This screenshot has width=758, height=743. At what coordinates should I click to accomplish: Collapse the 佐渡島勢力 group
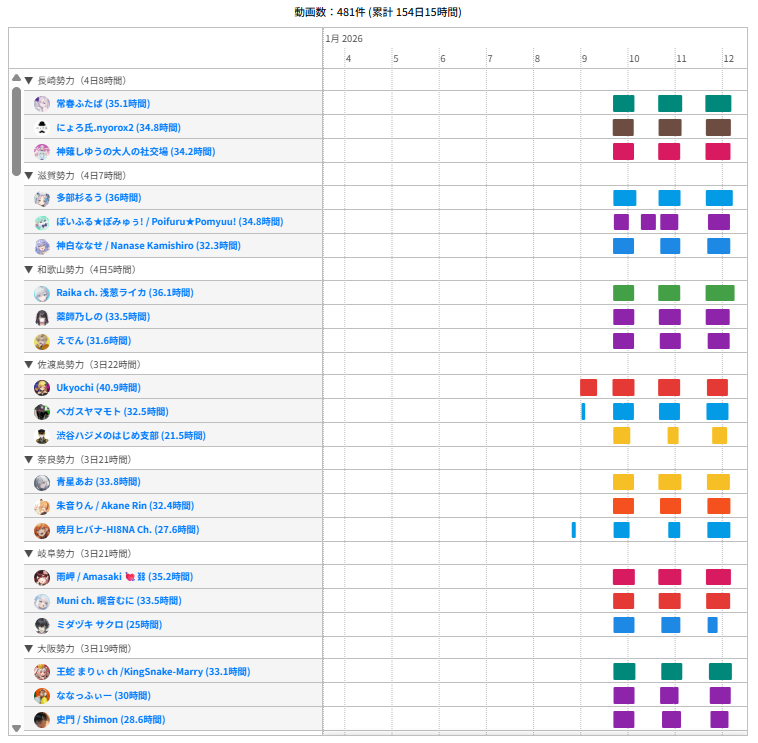point(29,364)
